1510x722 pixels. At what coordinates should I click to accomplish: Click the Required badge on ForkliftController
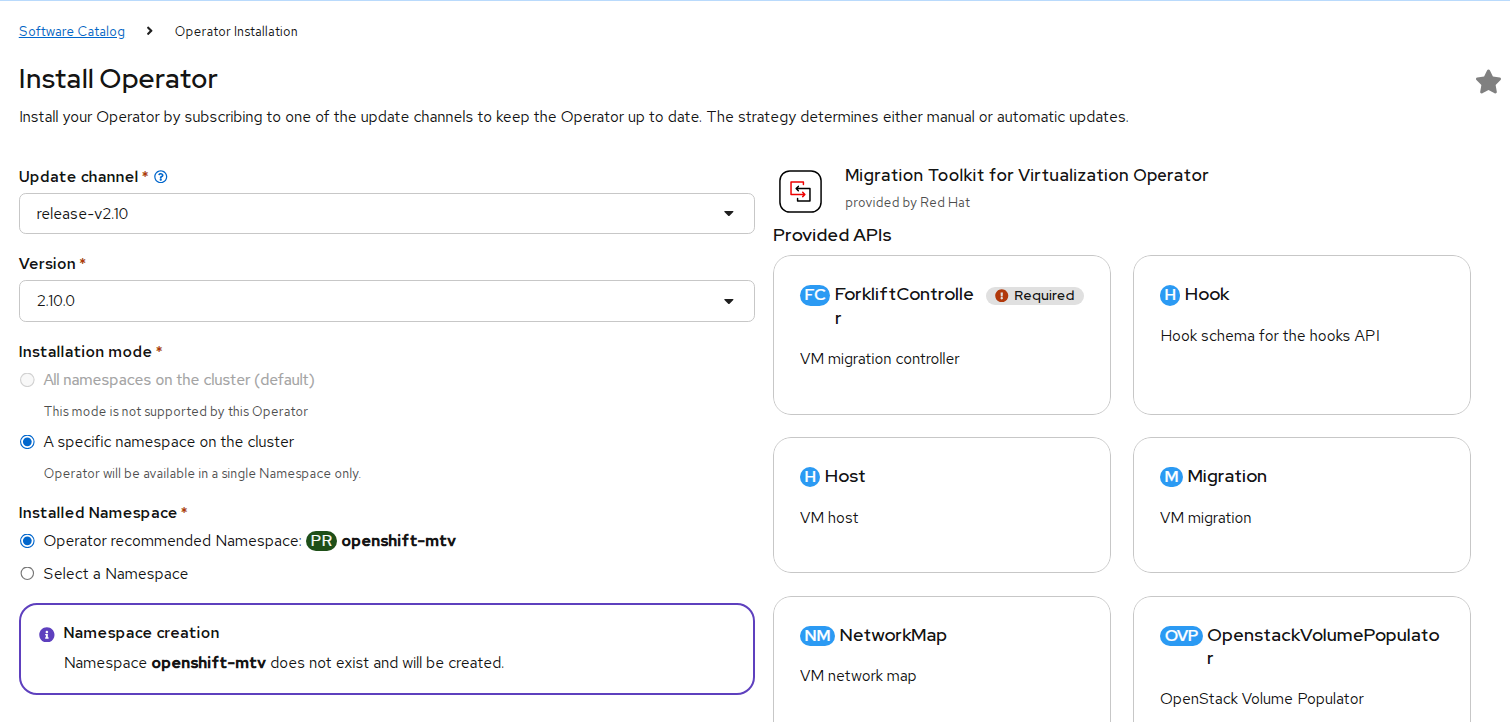coord(1035,296)
